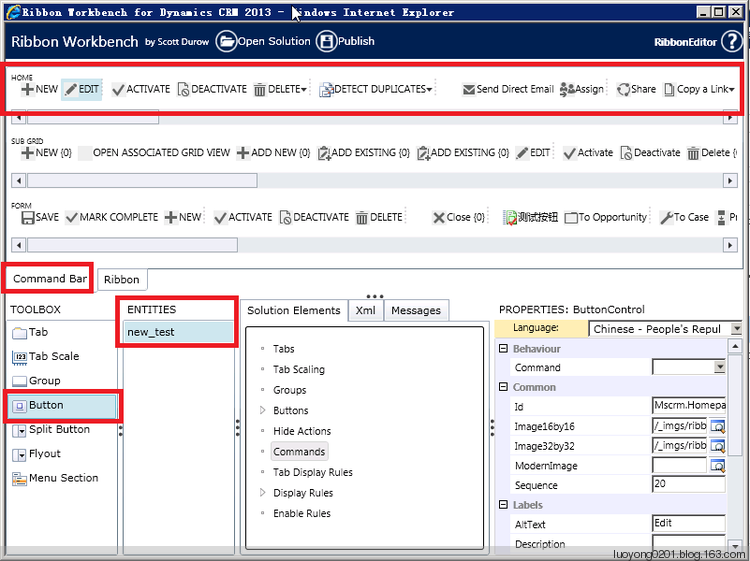The height and width of the screenshot is (561, 750).
Task: Pick the Split Button item in Toolbox
Action: point(51,430)
